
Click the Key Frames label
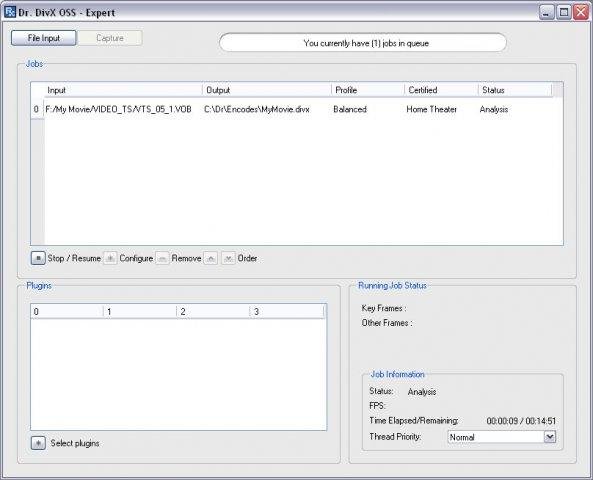coord(384,308)
